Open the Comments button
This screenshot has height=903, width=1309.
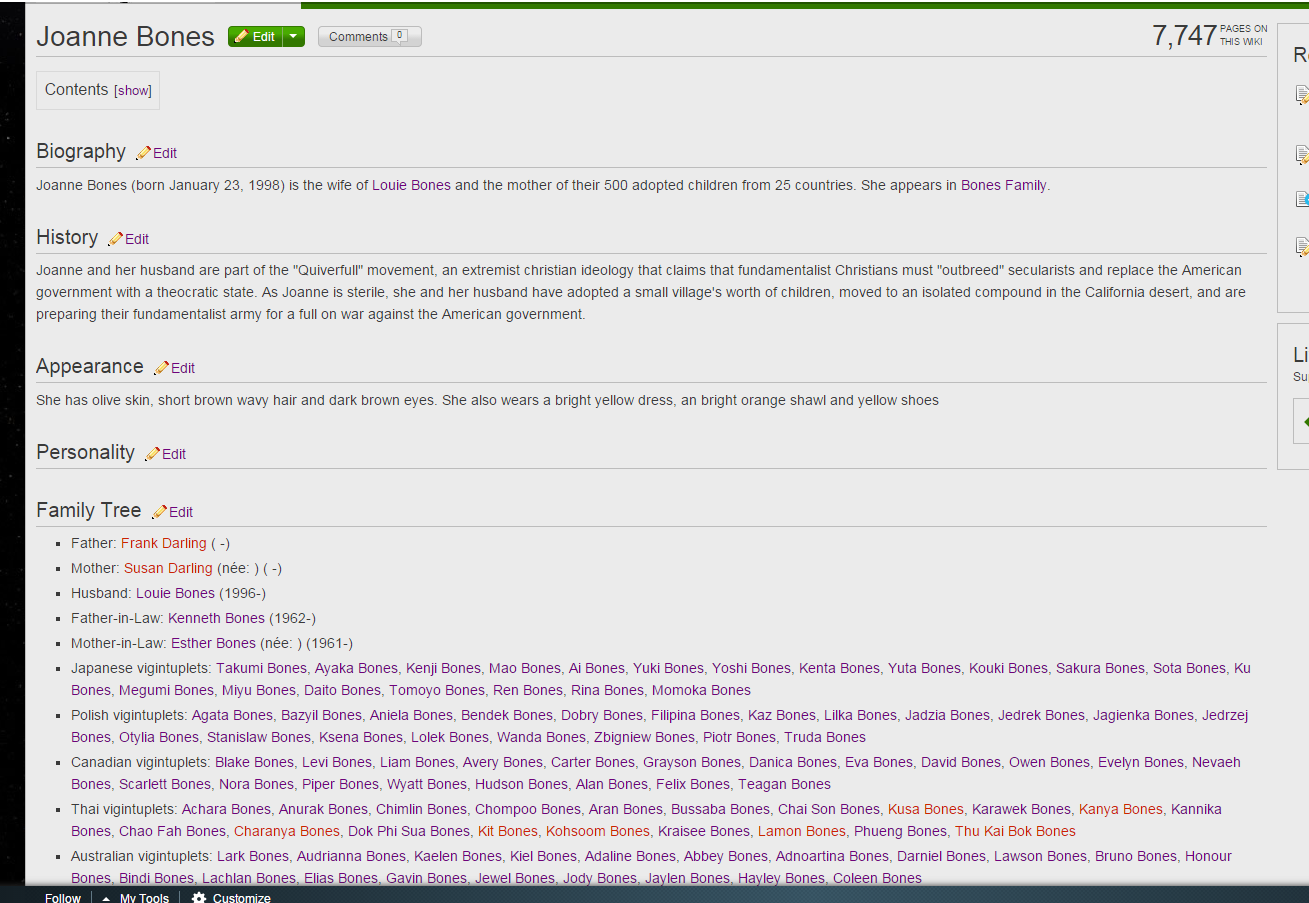pyautogui.click(x=369, y=37)
